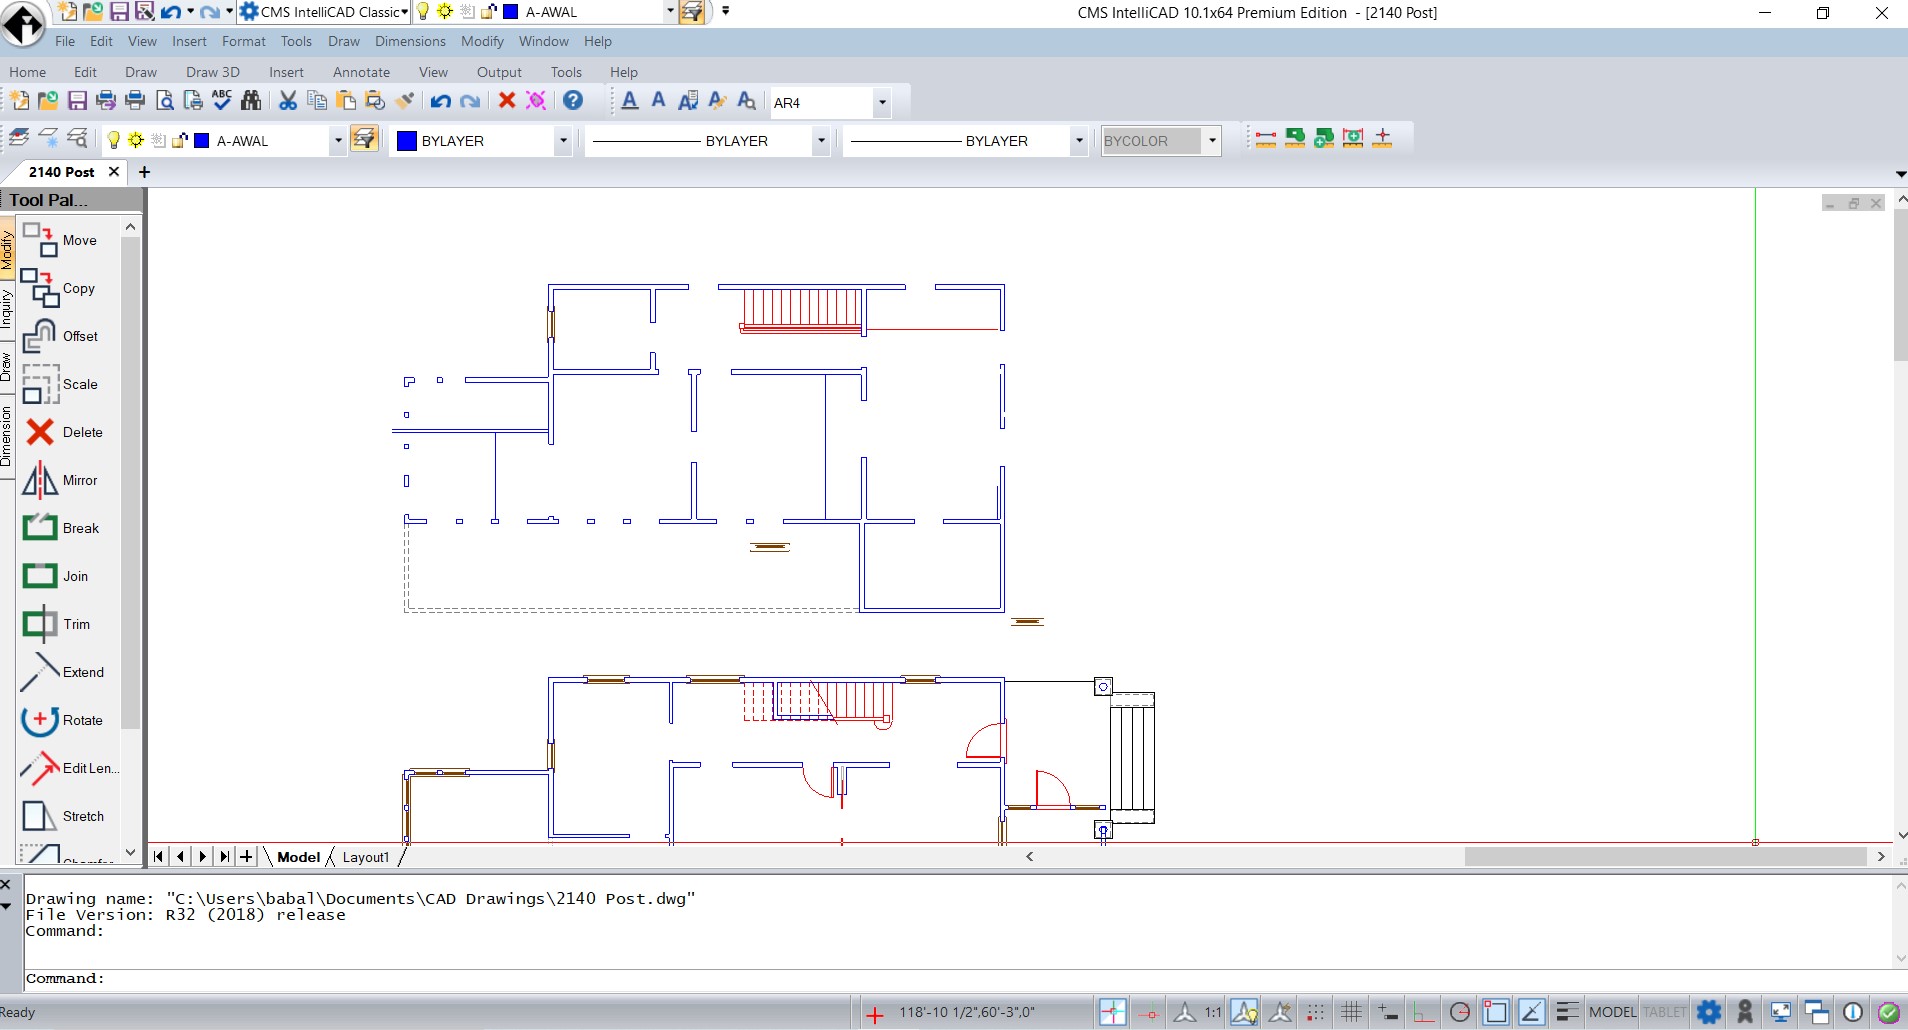Viewport: 1908px width, 1030px height.
Task: Click the Tool Palette scroll down arrow
Action: [x=130, y=852]
